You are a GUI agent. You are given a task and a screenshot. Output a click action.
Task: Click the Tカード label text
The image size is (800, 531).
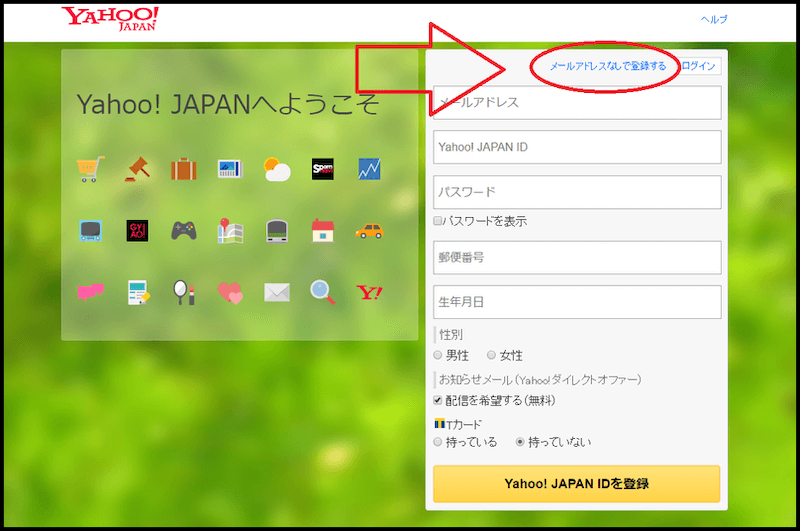click(464, 424)
